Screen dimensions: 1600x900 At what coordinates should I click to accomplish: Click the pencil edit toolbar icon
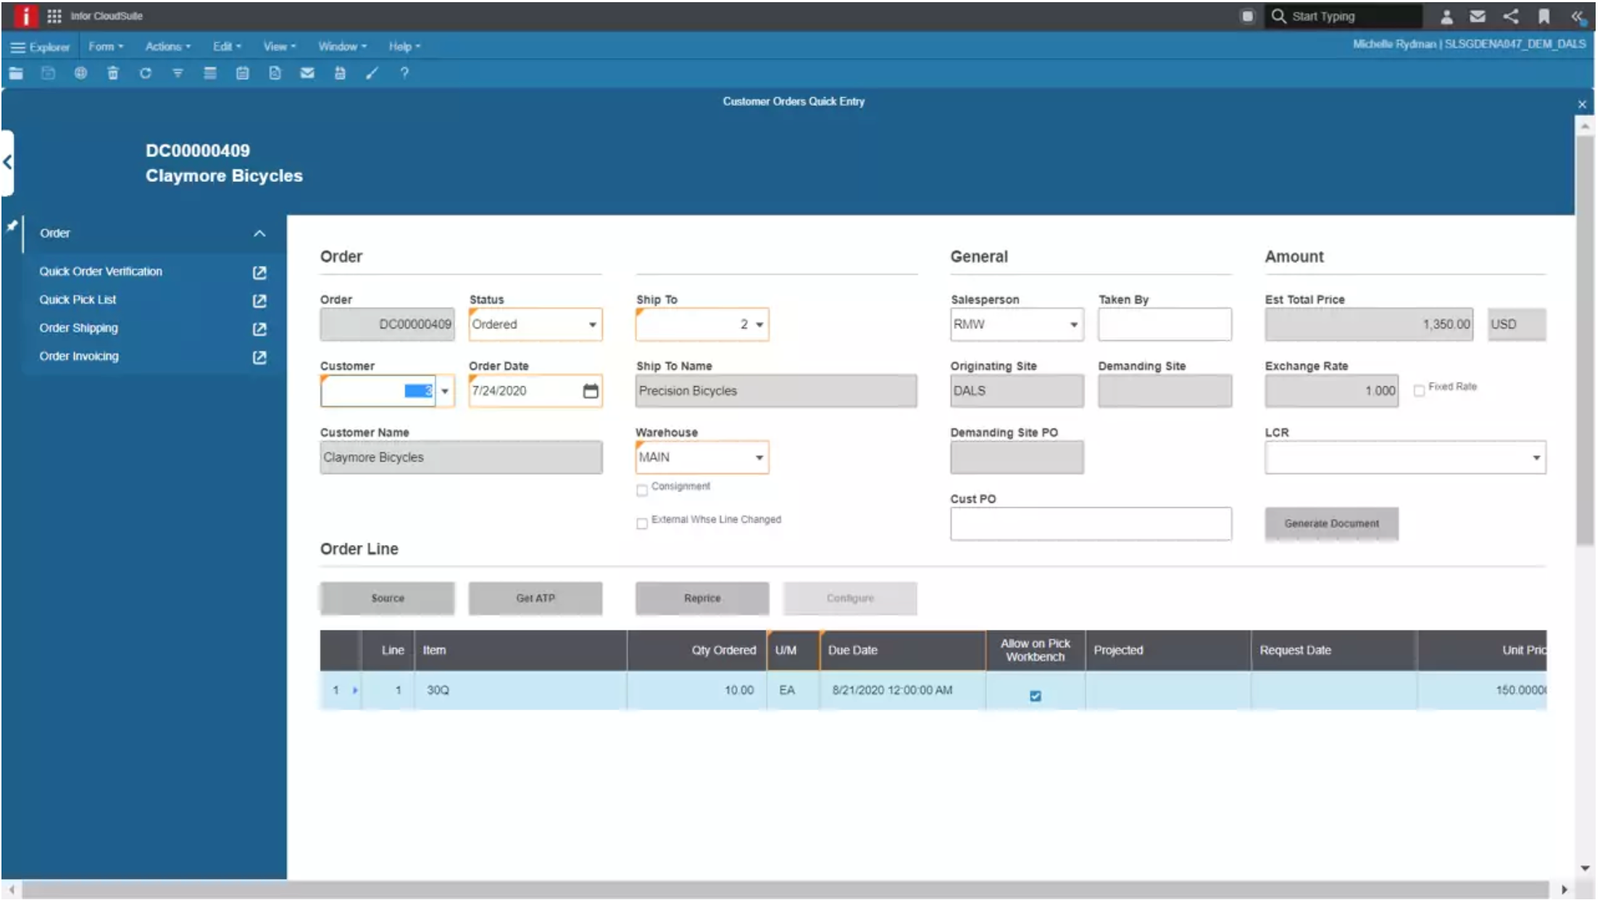click(x=372, y=73)
